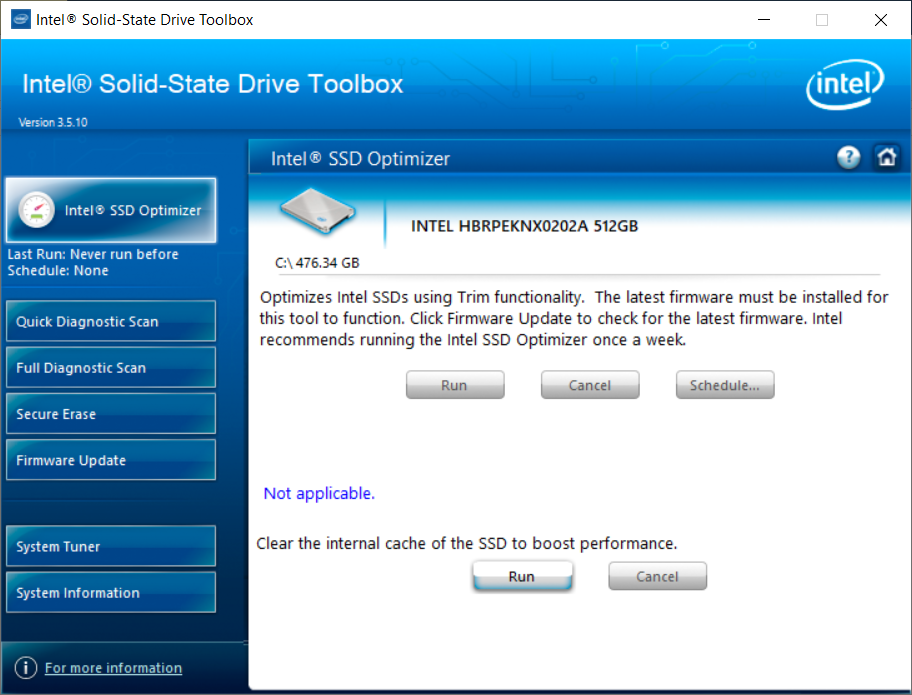Run the internal cache clear
912x695 pixels.
pyautogui.click(x=522, y=576)
